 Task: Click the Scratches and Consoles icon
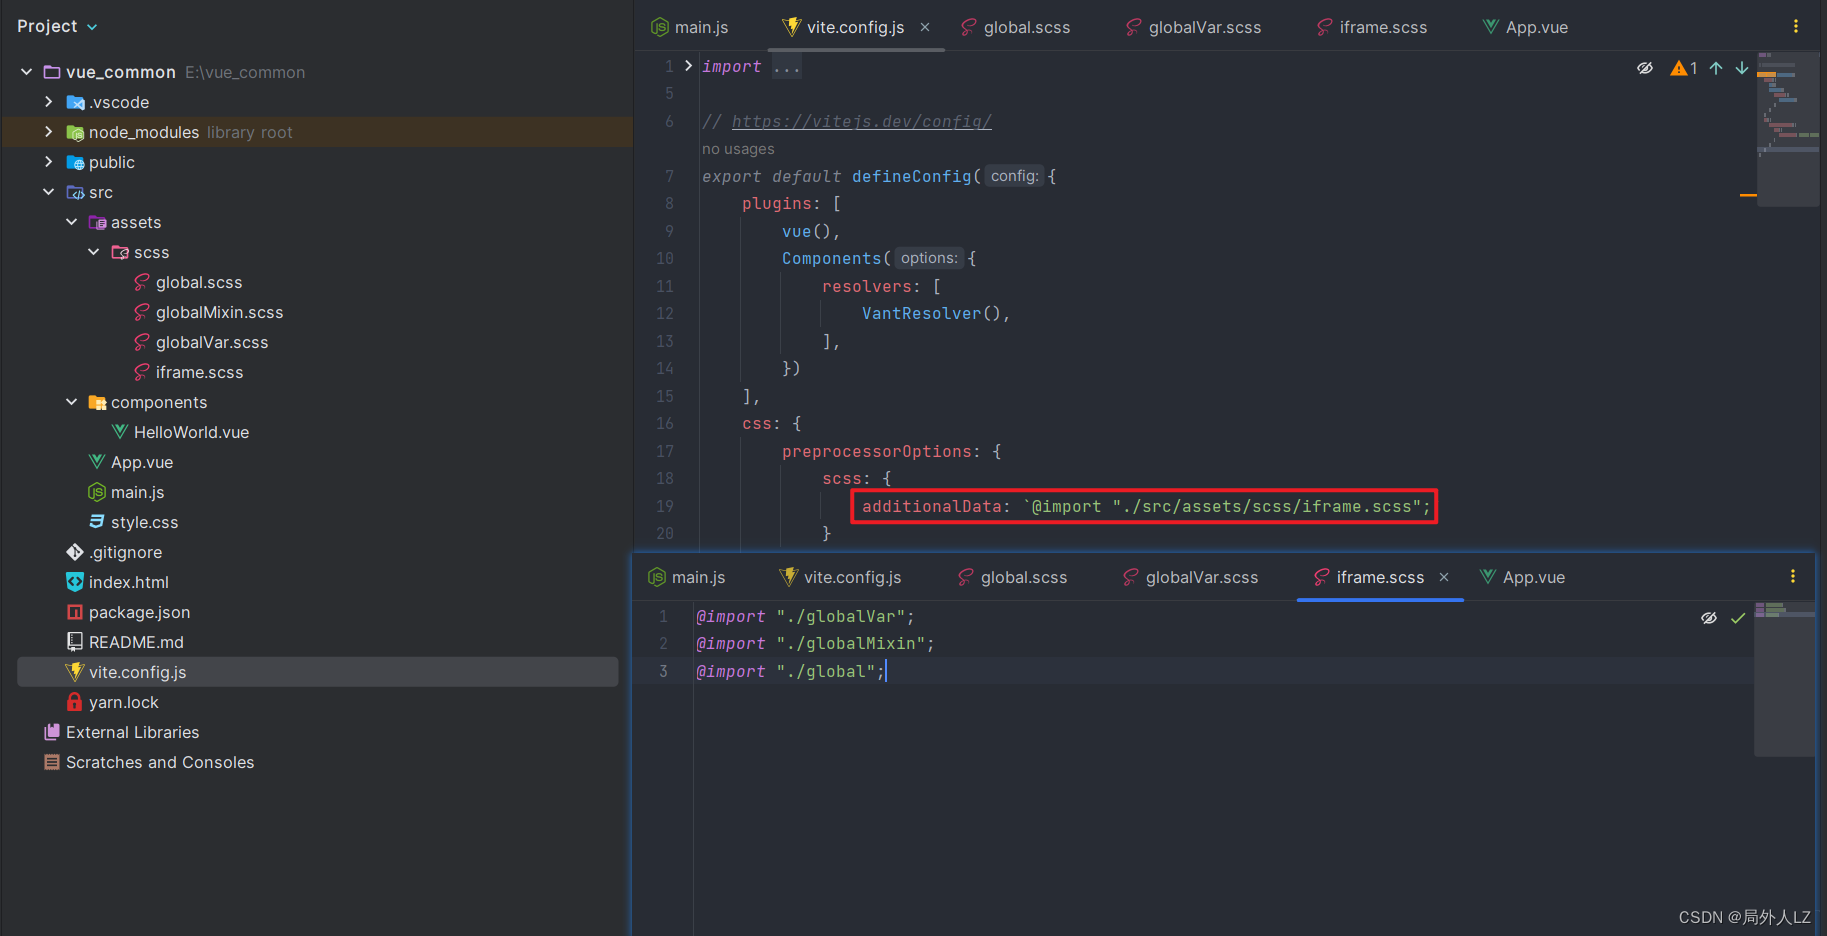click(52, 762)
